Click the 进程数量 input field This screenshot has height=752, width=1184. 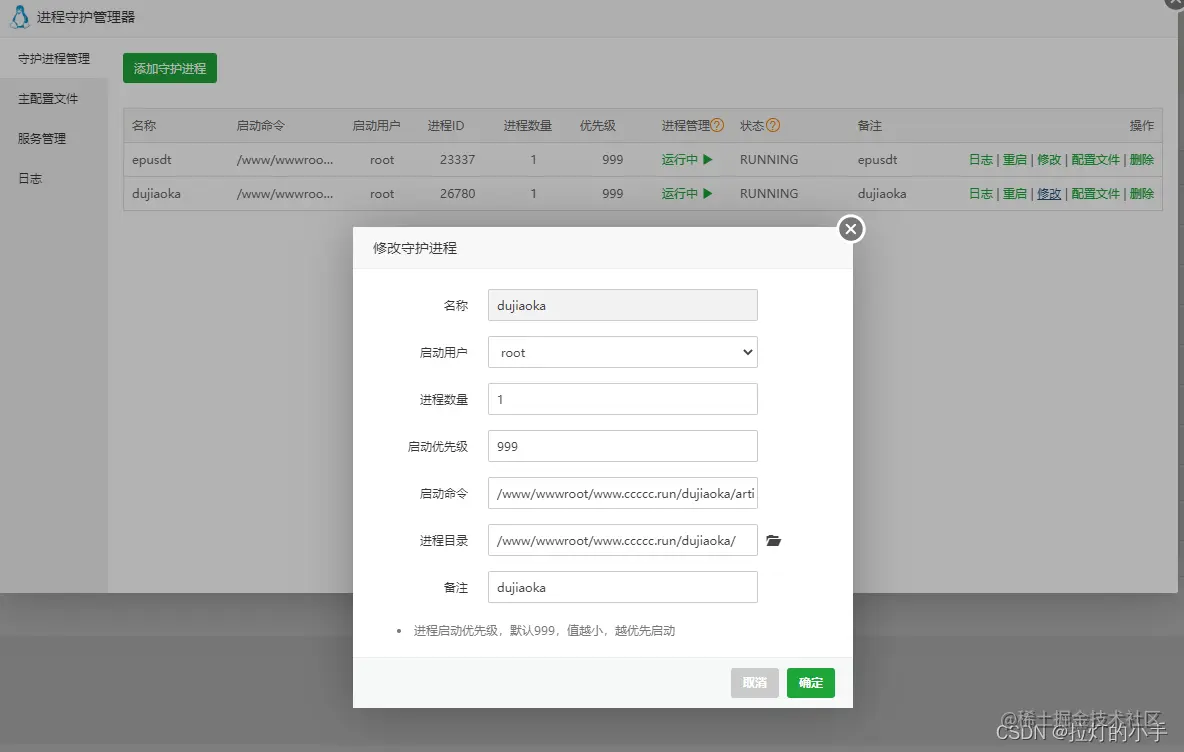622,398
